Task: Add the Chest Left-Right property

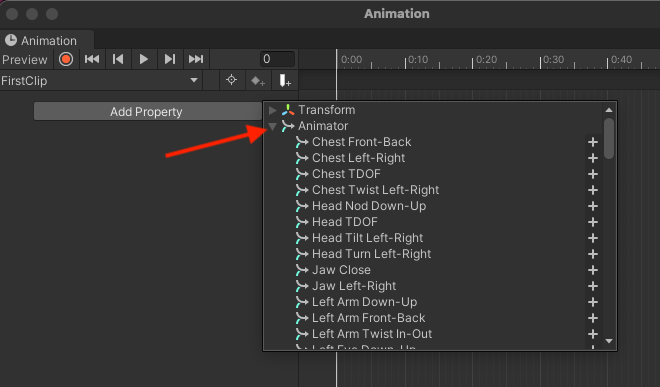Action: [x=593, y=158]
